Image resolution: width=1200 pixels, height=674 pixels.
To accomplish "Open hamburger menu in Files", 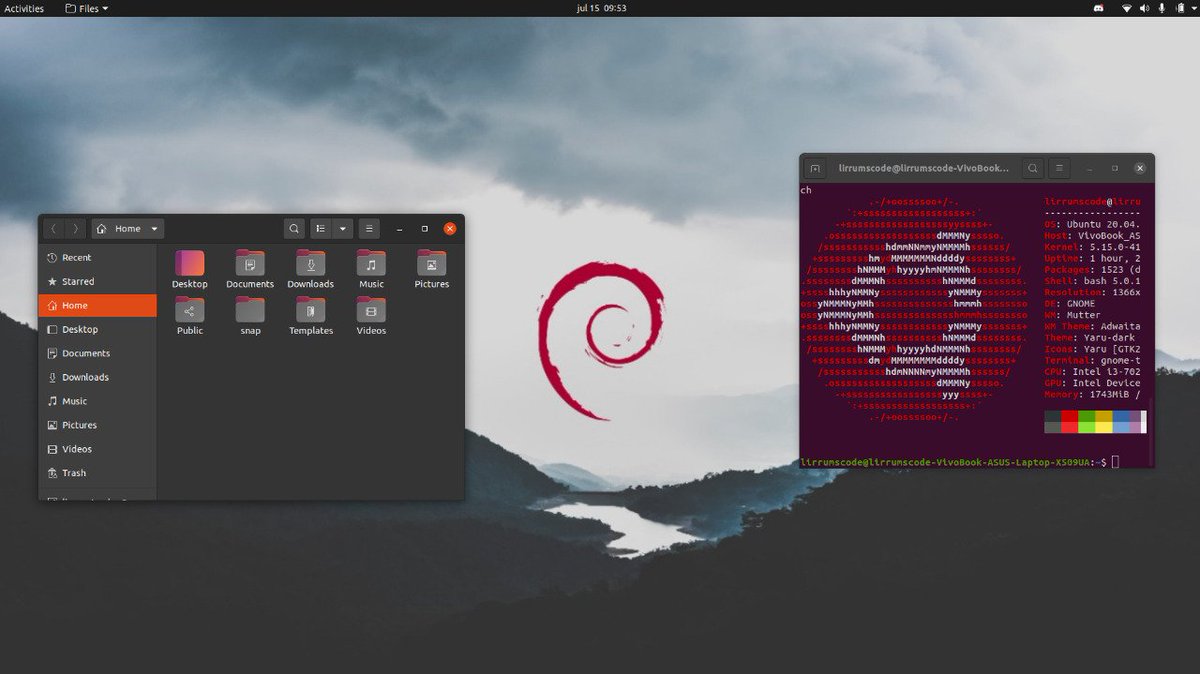I will click(x=369, y=229).
